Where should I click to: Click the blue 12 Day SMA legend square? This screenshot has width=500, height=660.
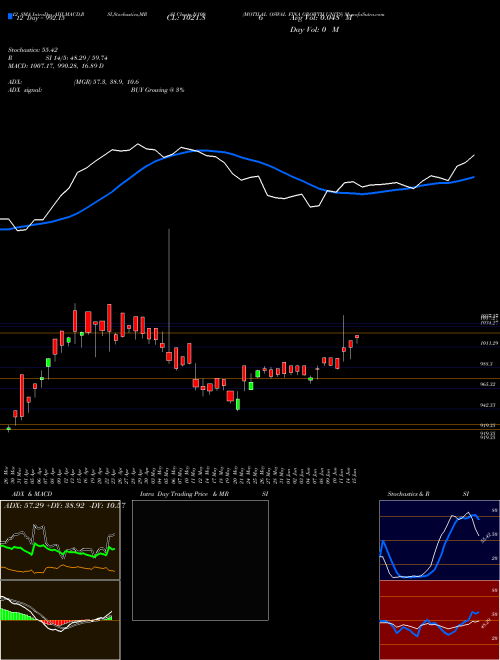click(10, 16)
